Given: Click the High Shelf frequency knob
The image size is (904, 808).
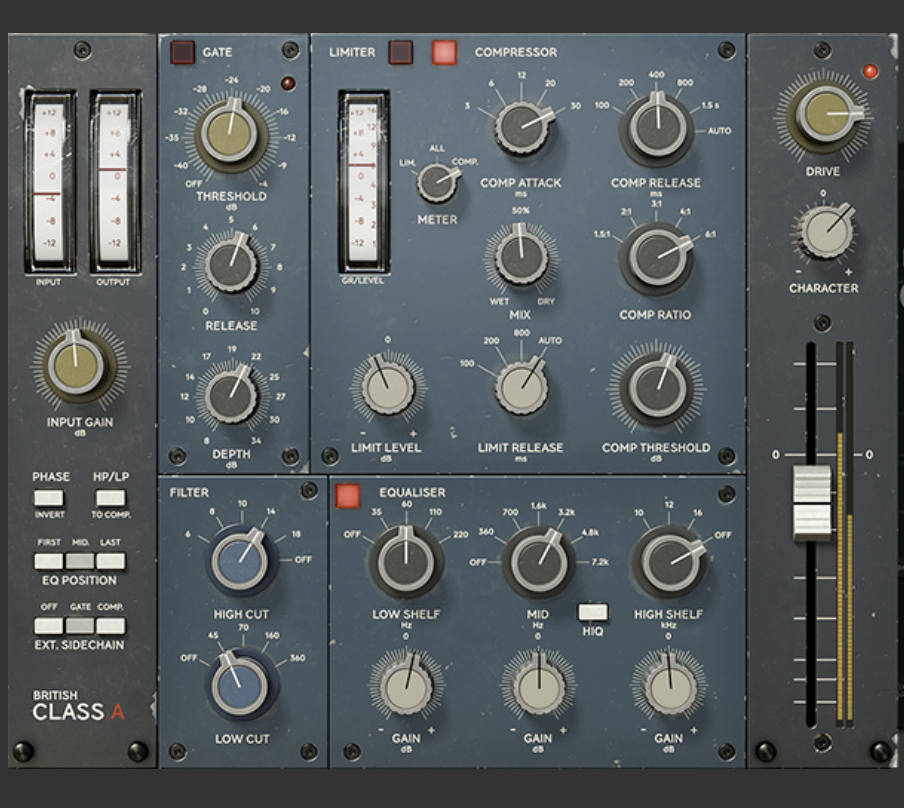Looking at the screenshot, I should [x=670, y=562].
